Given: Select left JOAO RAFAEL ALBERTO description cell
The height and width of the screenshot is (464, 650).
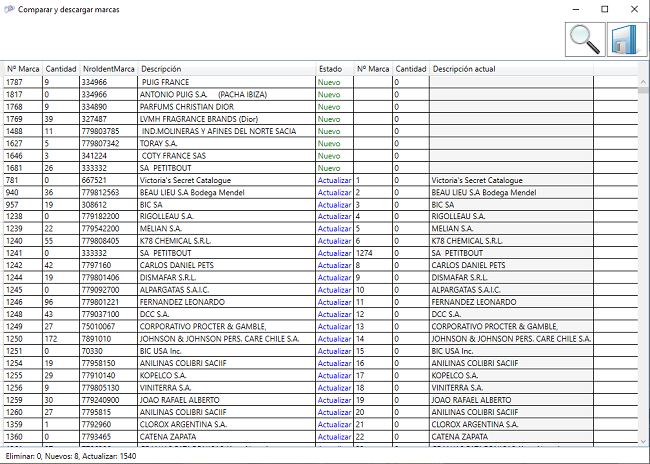Looking at the screenshot, I should point(226,400).
